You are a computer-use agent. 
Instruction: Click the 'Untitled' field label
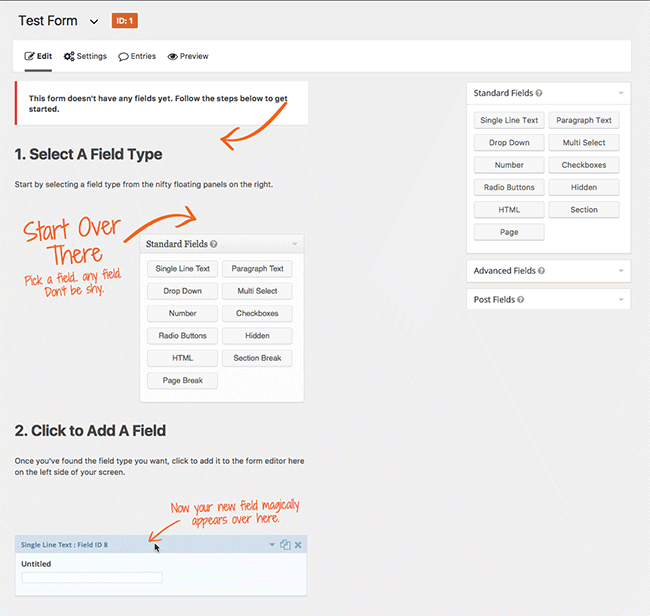[36, 564]
